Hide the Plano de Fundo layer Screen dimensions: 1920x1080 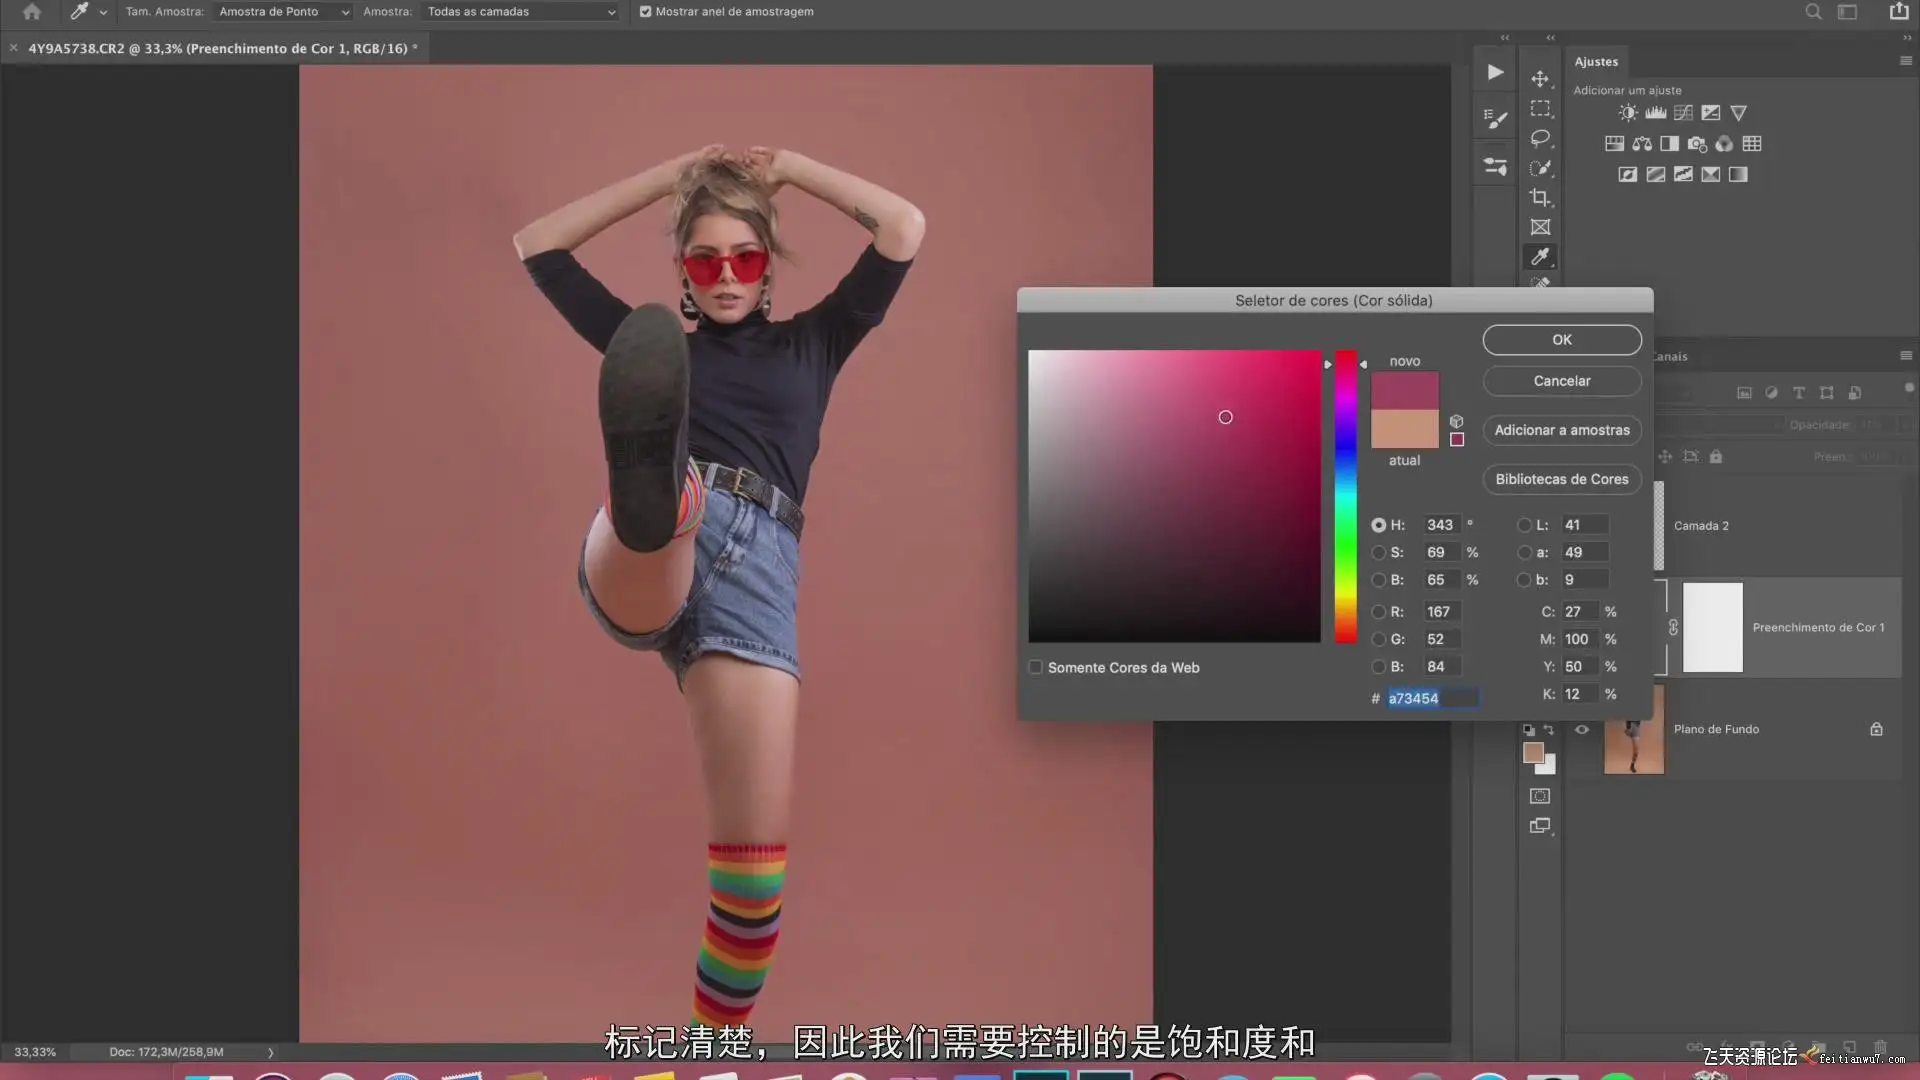tap(1582, 729)
